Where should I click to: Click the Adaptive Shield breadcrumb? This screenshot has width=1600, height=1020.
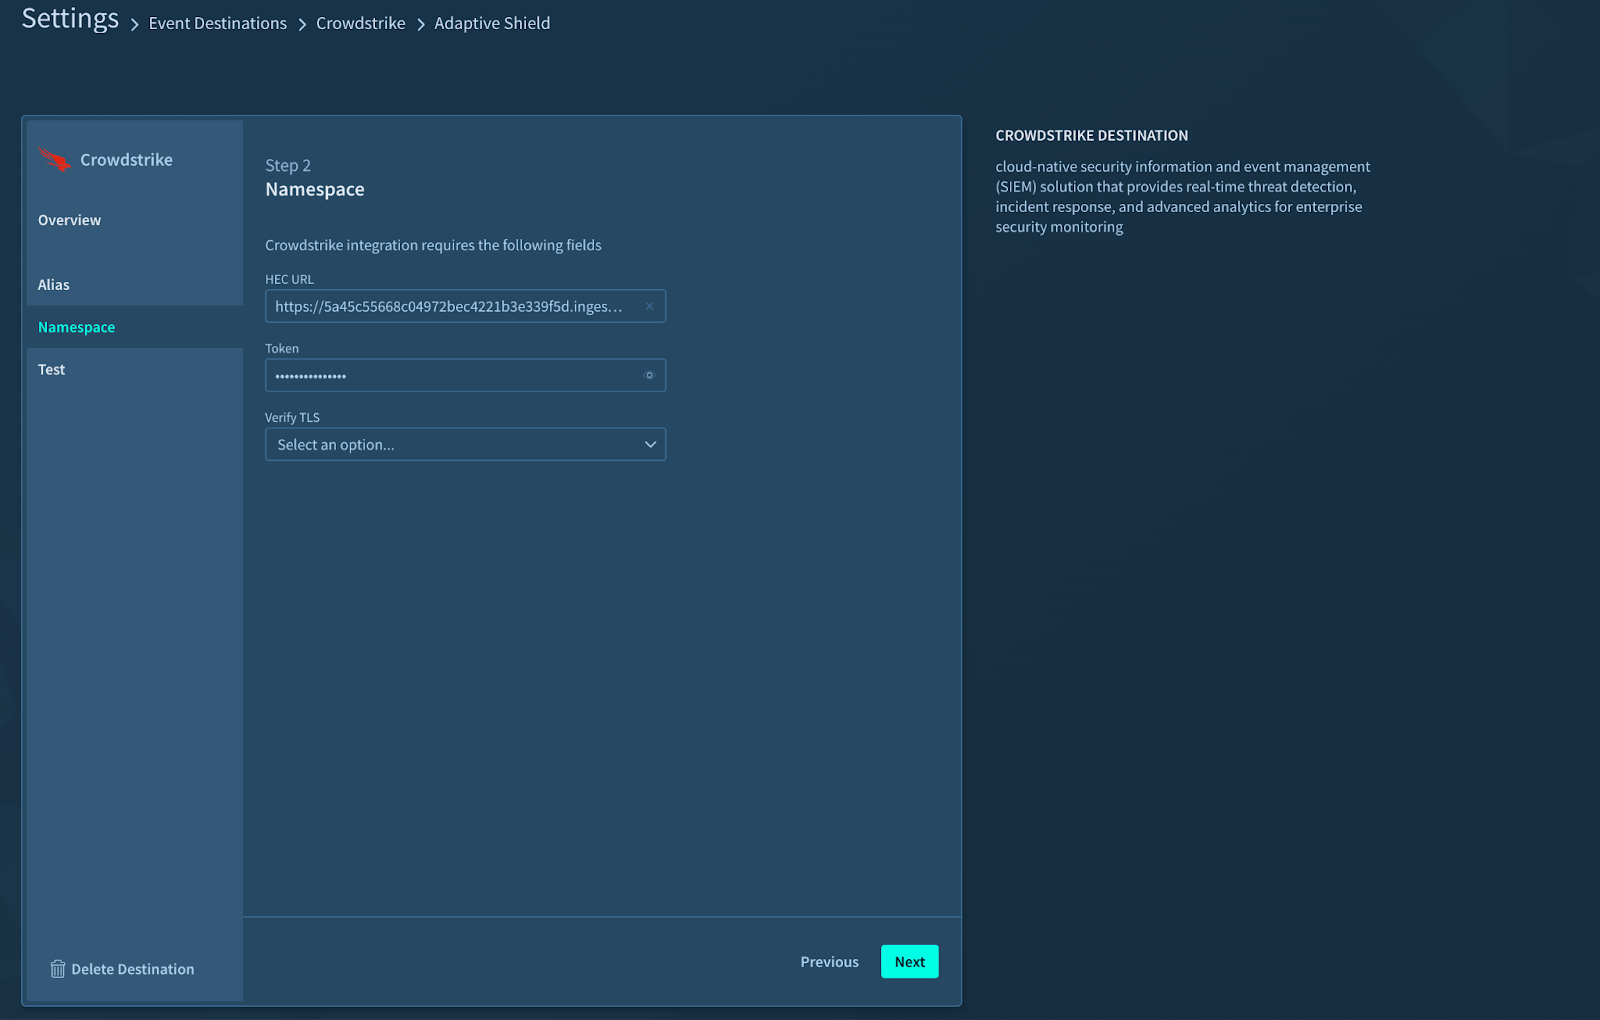pos(492,23)
